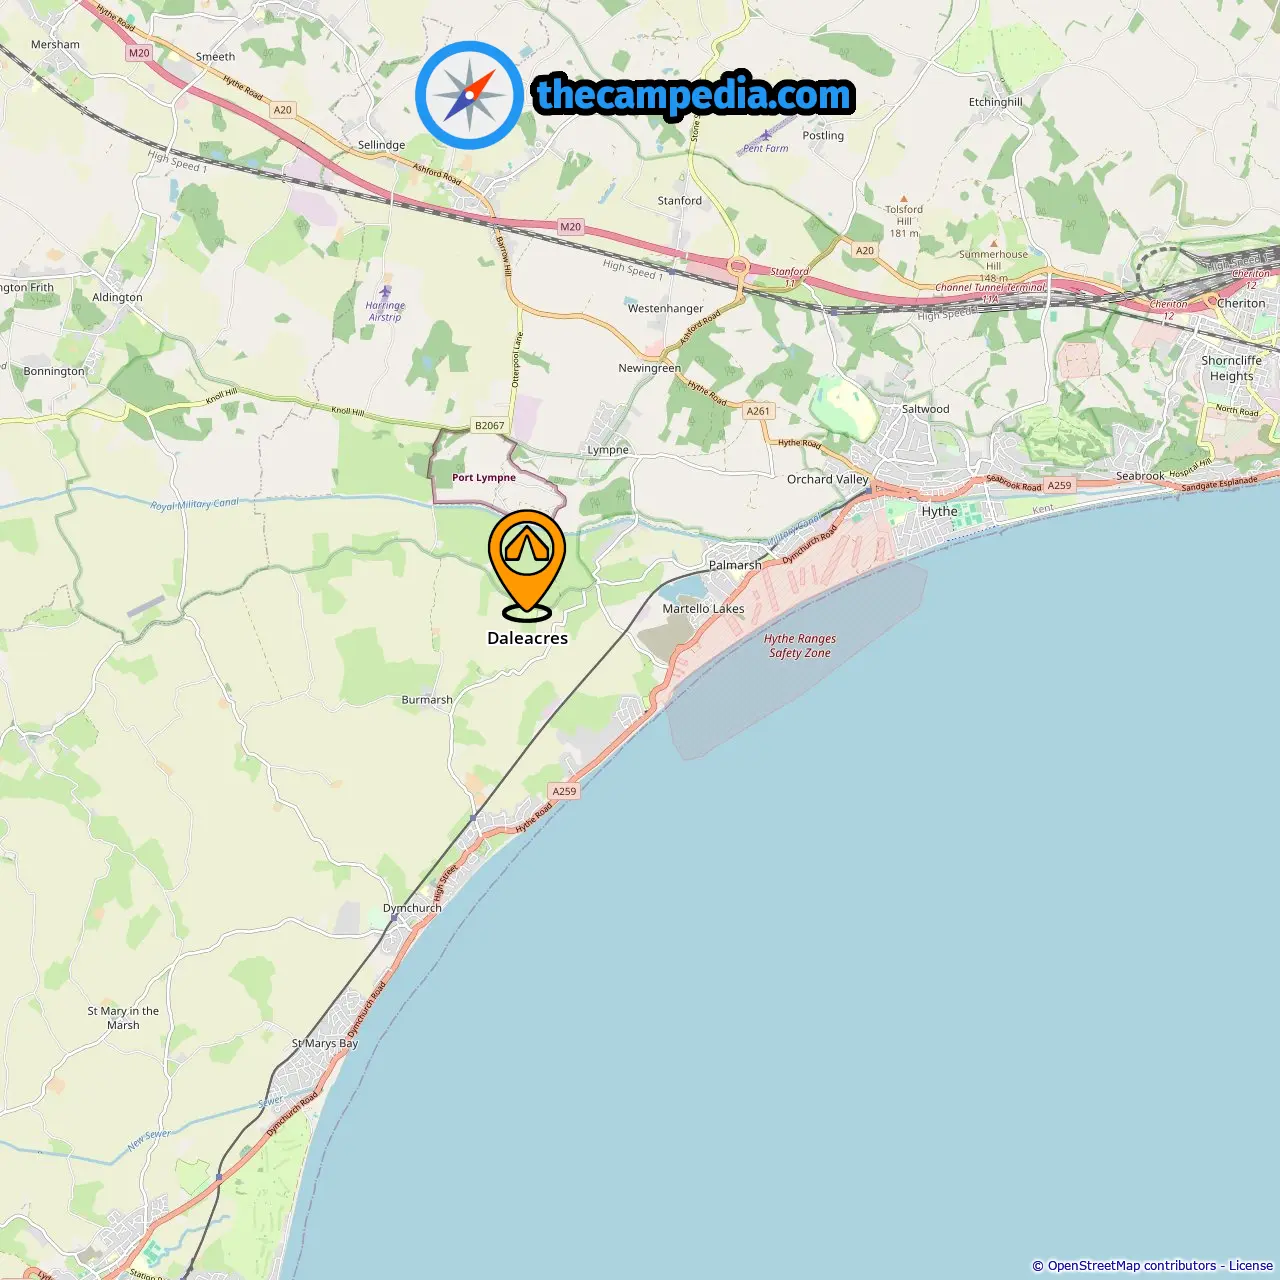Image resolution: width=1280 pixels, height=1280 pixels.
Task: Open the License link
Action: [x=1251, y=1266]
